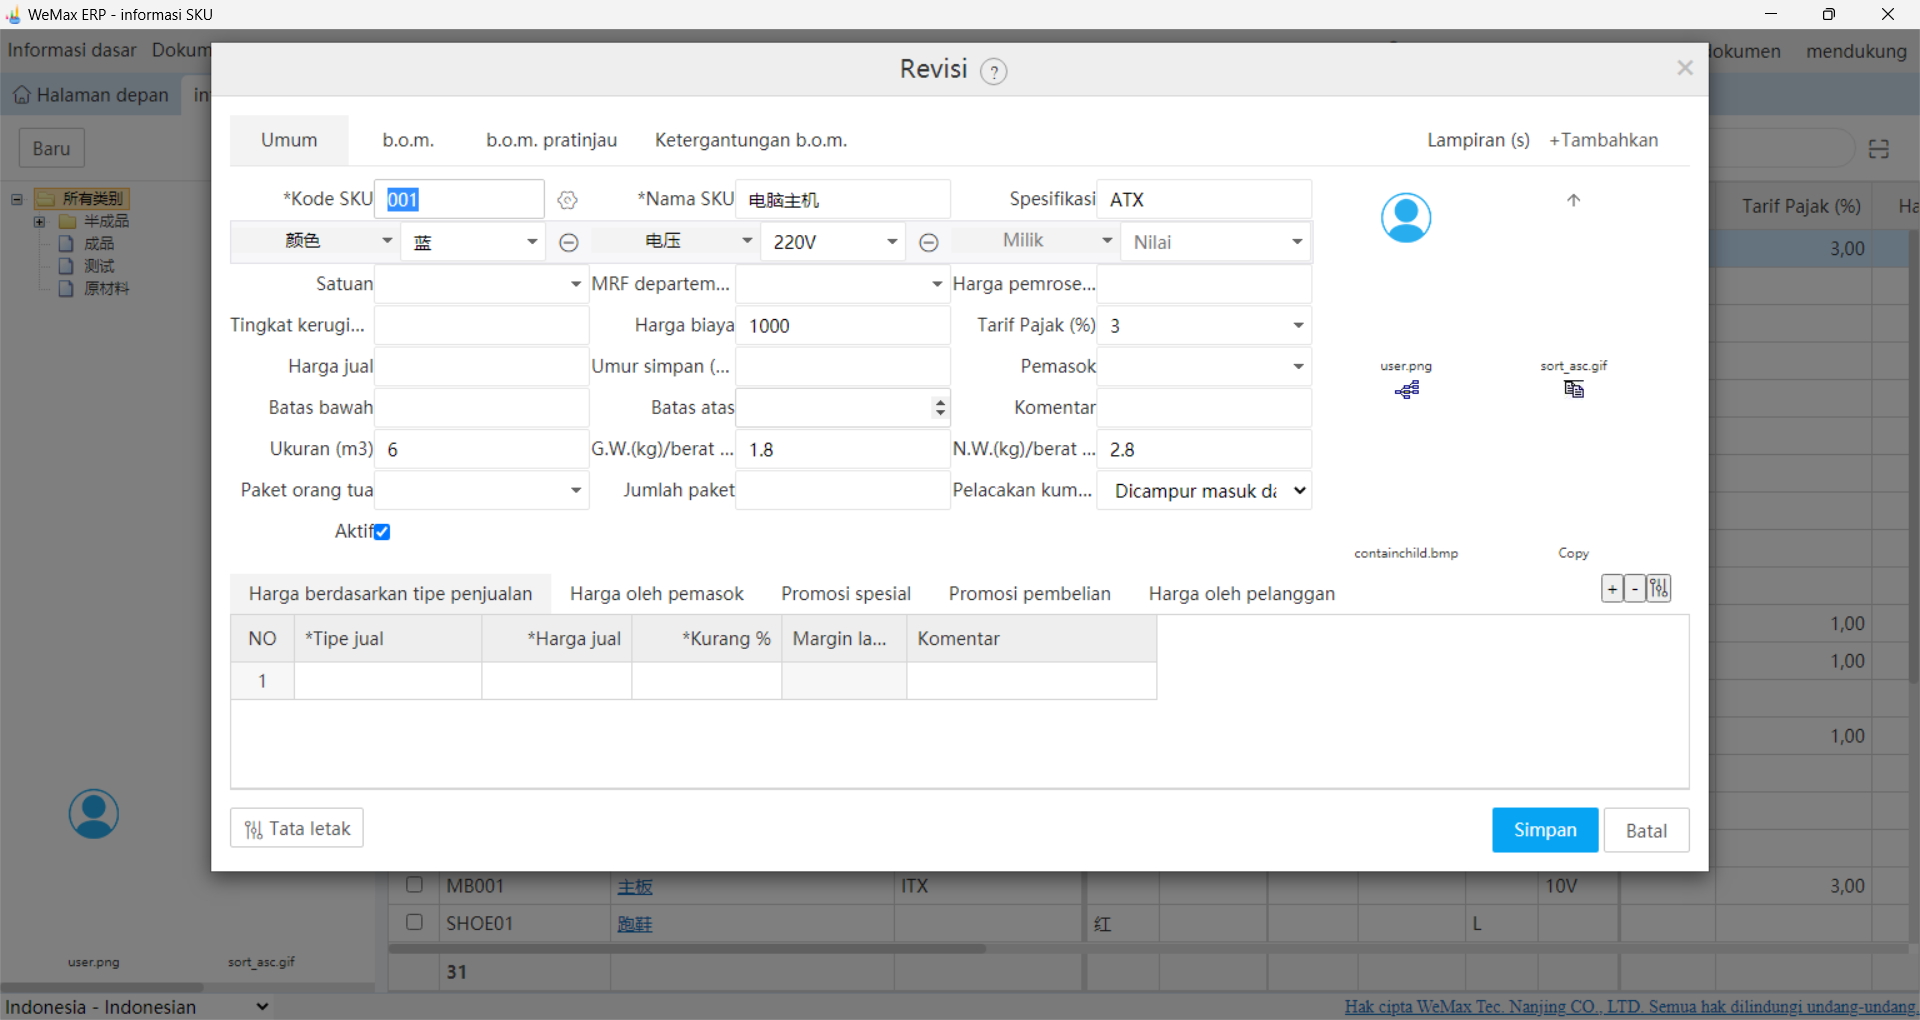Screen dimensions: 1920x1020
Task: Click the Batal button
Action: 1645,830
